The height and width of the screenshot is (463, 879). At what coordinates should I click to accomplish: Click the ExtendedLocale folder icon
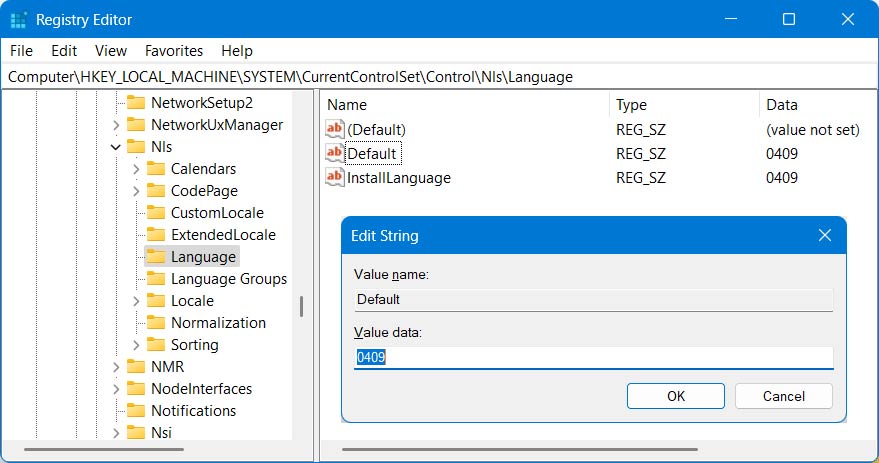click(156, 234)
